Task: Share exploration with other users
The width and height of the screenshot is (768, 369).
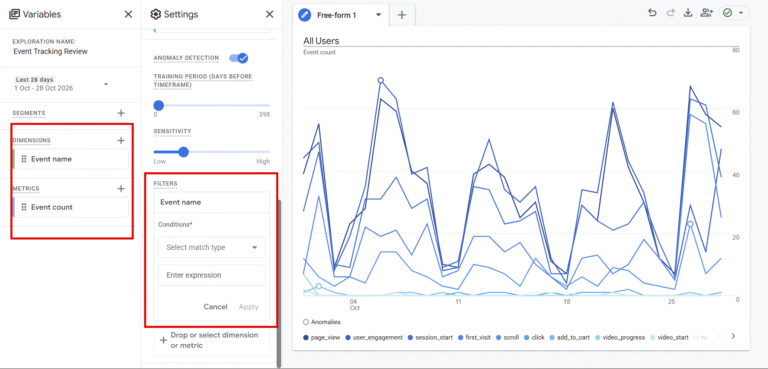Action: (x=706, y=13)
